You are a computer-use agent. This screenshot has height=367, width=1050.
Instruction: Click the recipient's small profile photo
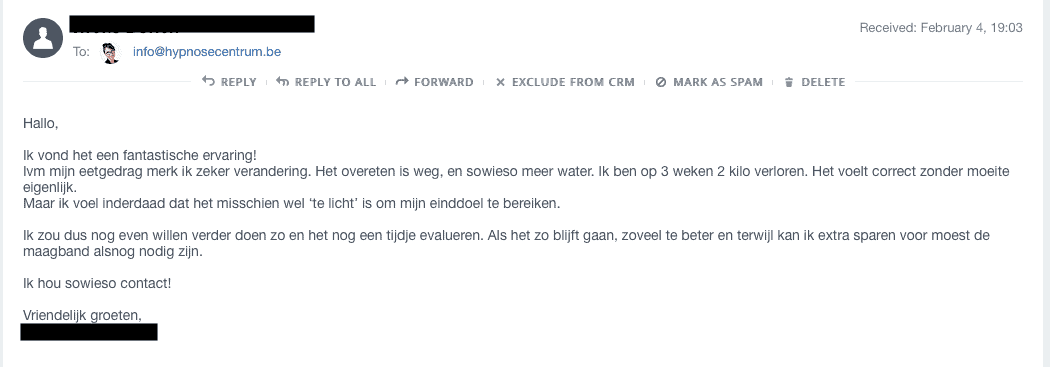coord(110,52)
